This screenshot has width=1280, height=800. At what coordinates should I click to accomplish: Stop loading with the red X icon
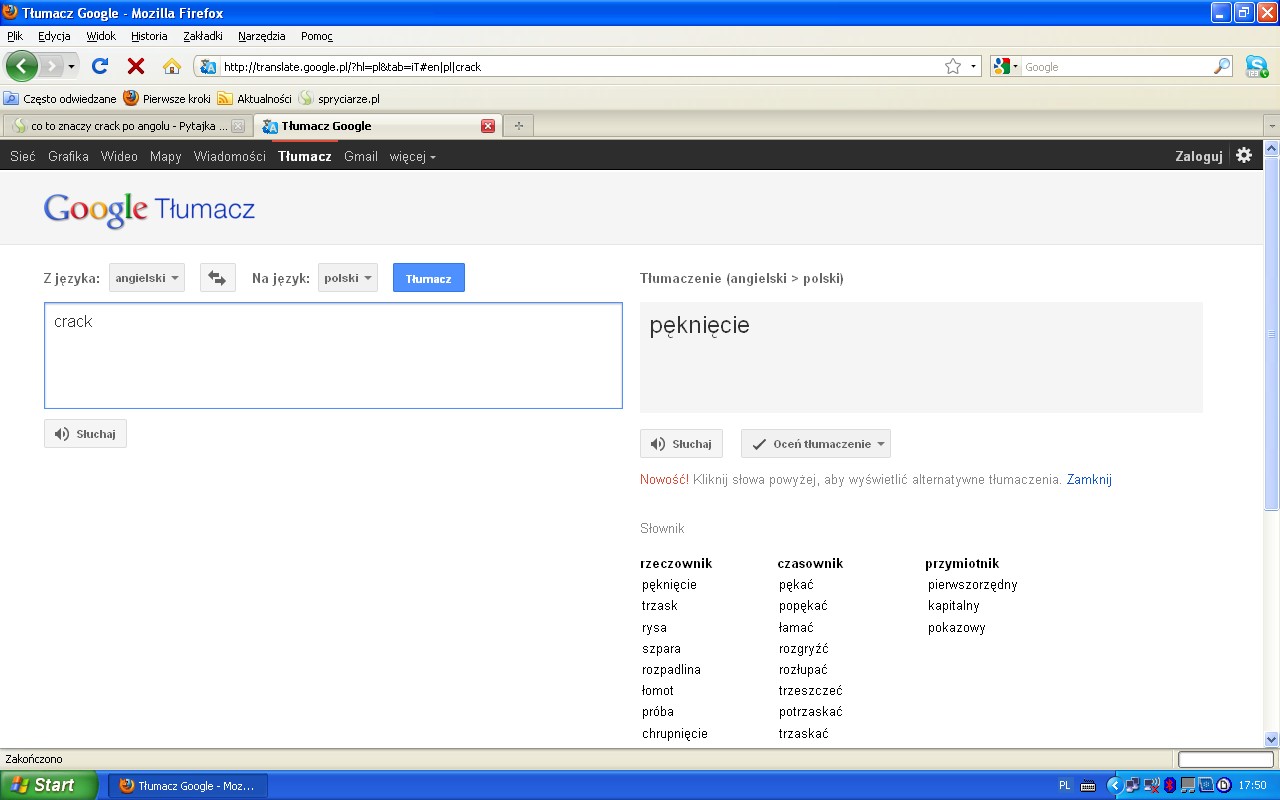[136, 66]
